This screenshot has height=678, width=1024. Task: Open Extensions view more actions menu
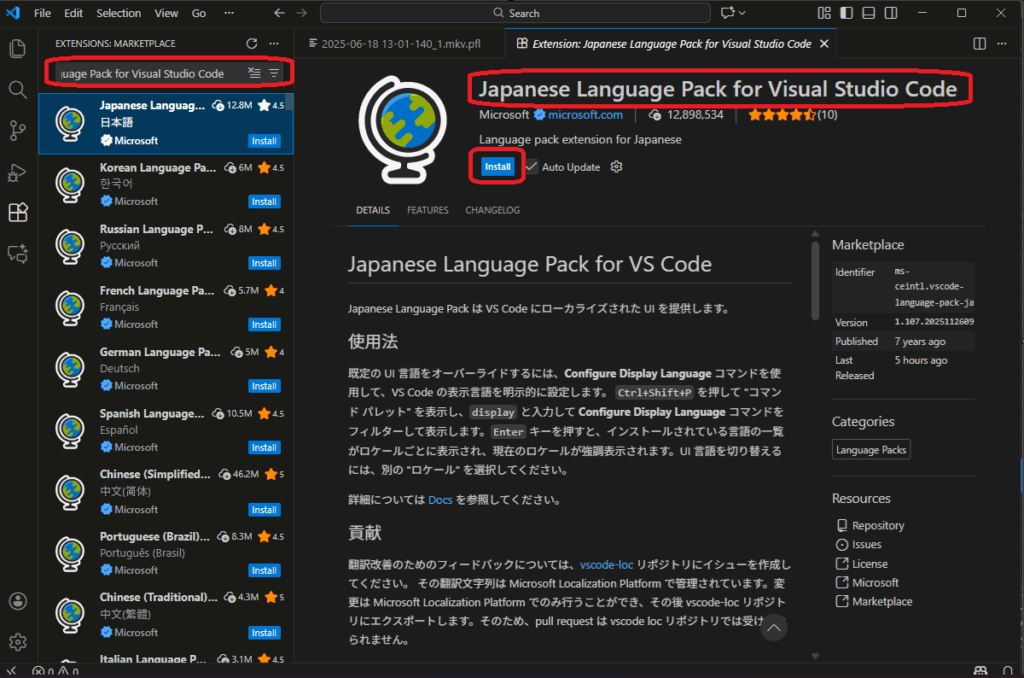pos(275,44)
